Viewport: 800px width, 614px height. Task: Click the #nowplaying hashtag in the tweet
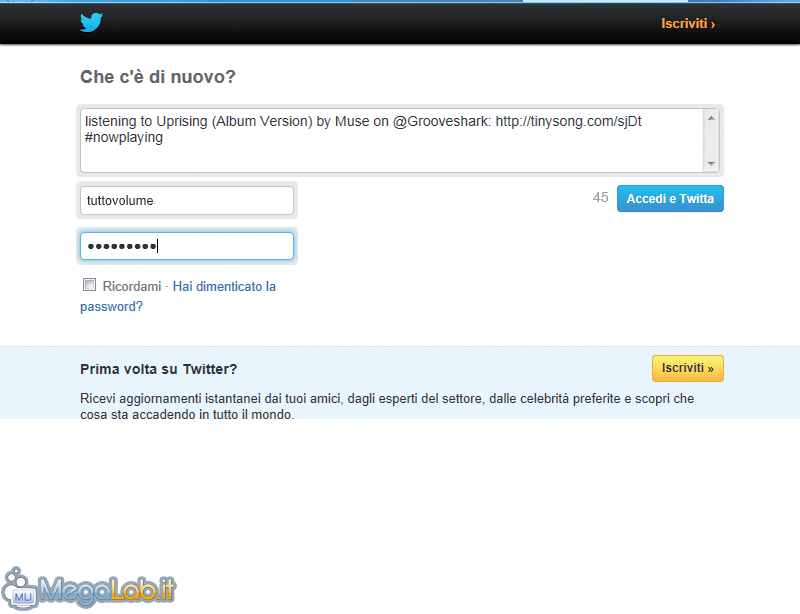tap(123, 137)
